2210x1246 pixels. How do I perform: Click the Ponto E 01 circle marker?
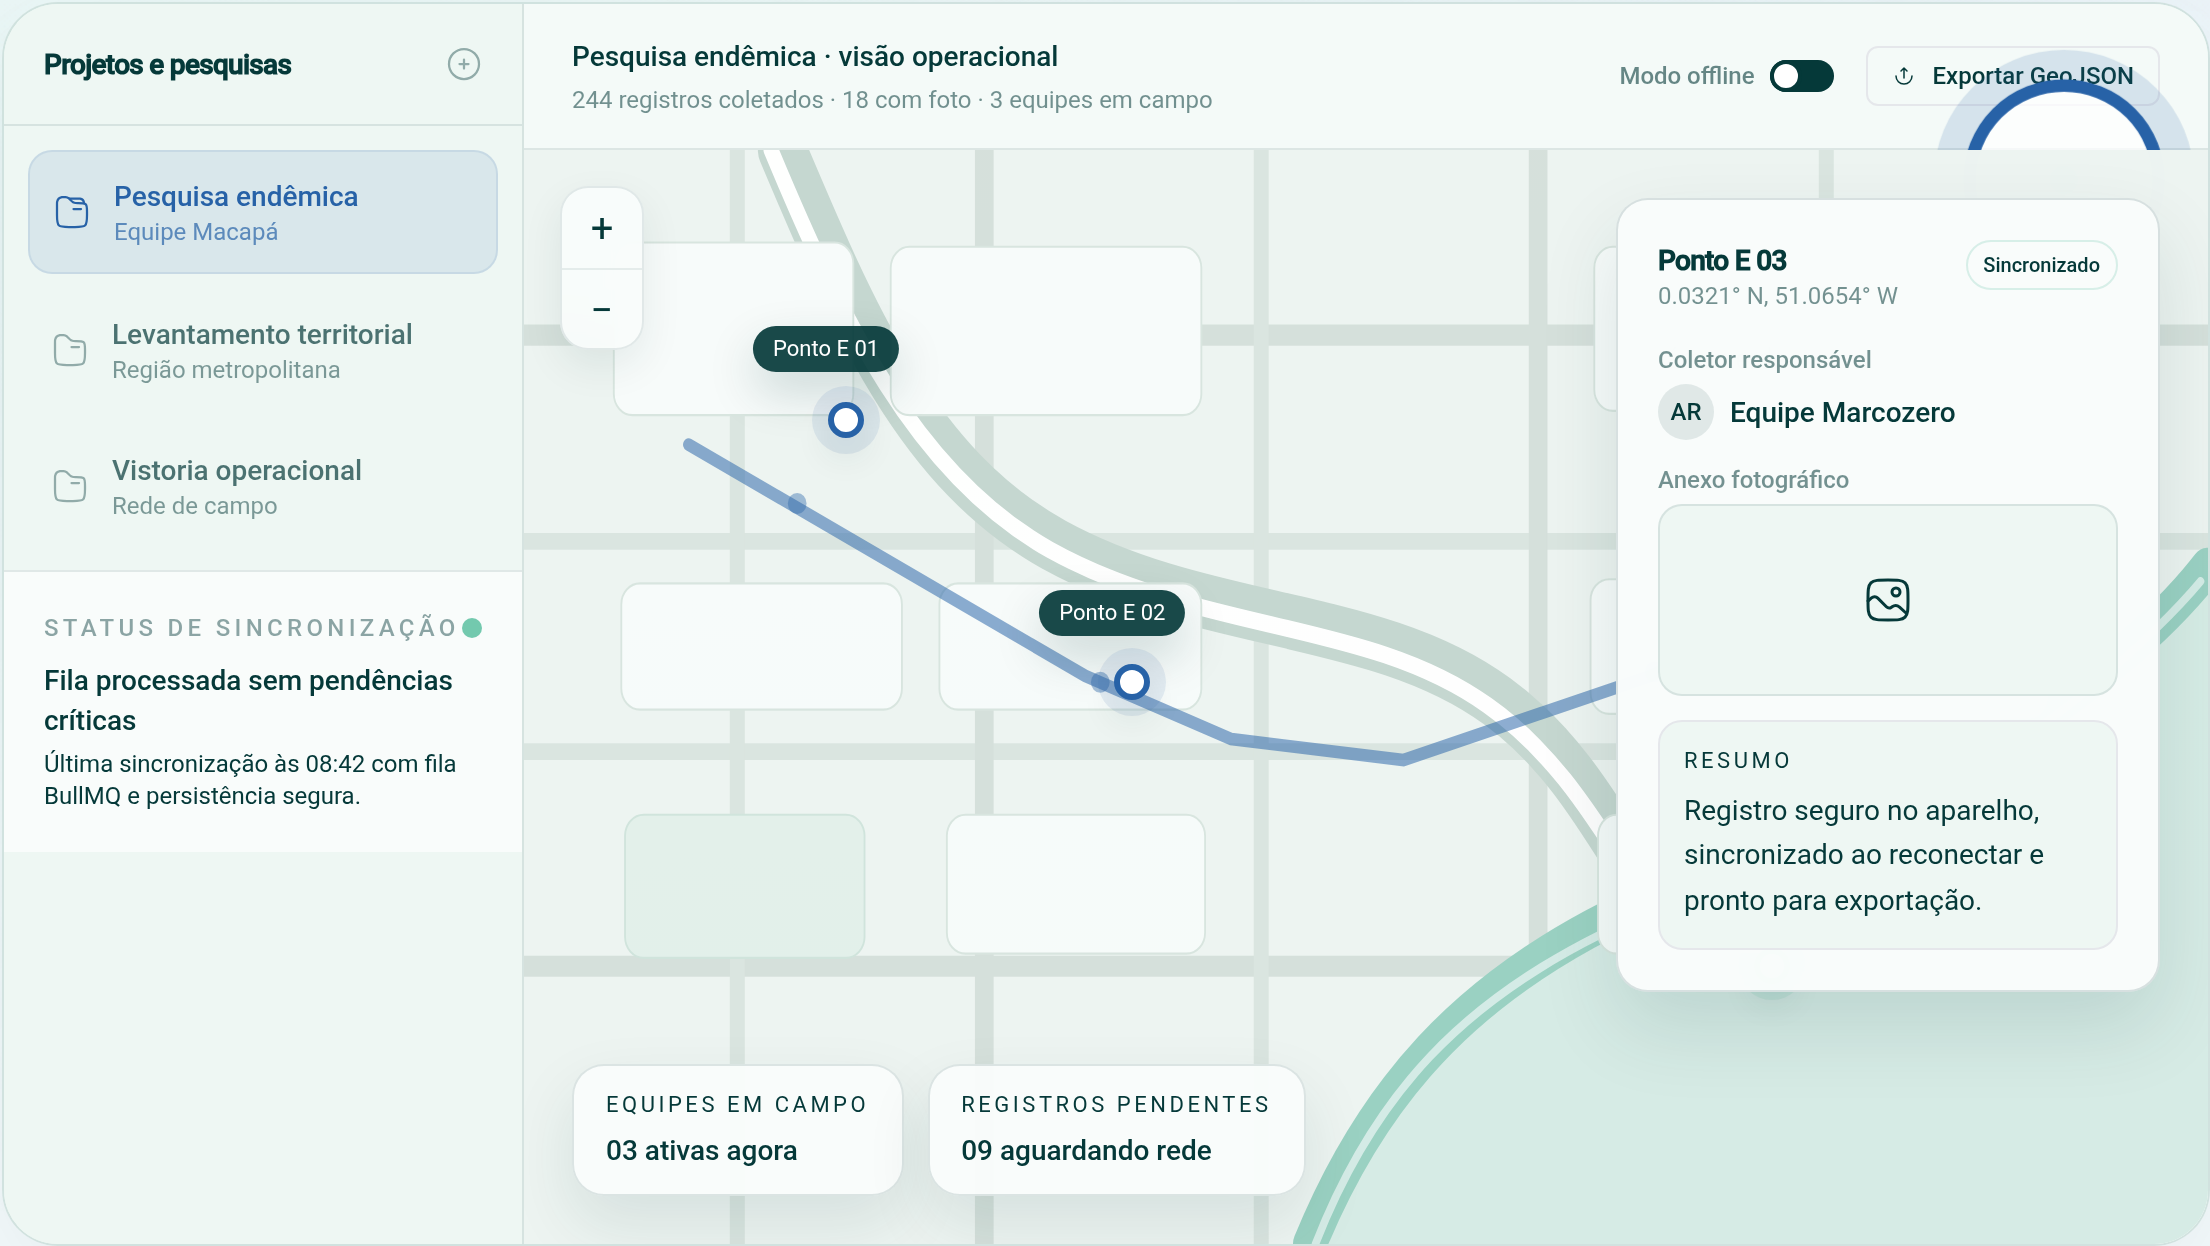[846, 420]
